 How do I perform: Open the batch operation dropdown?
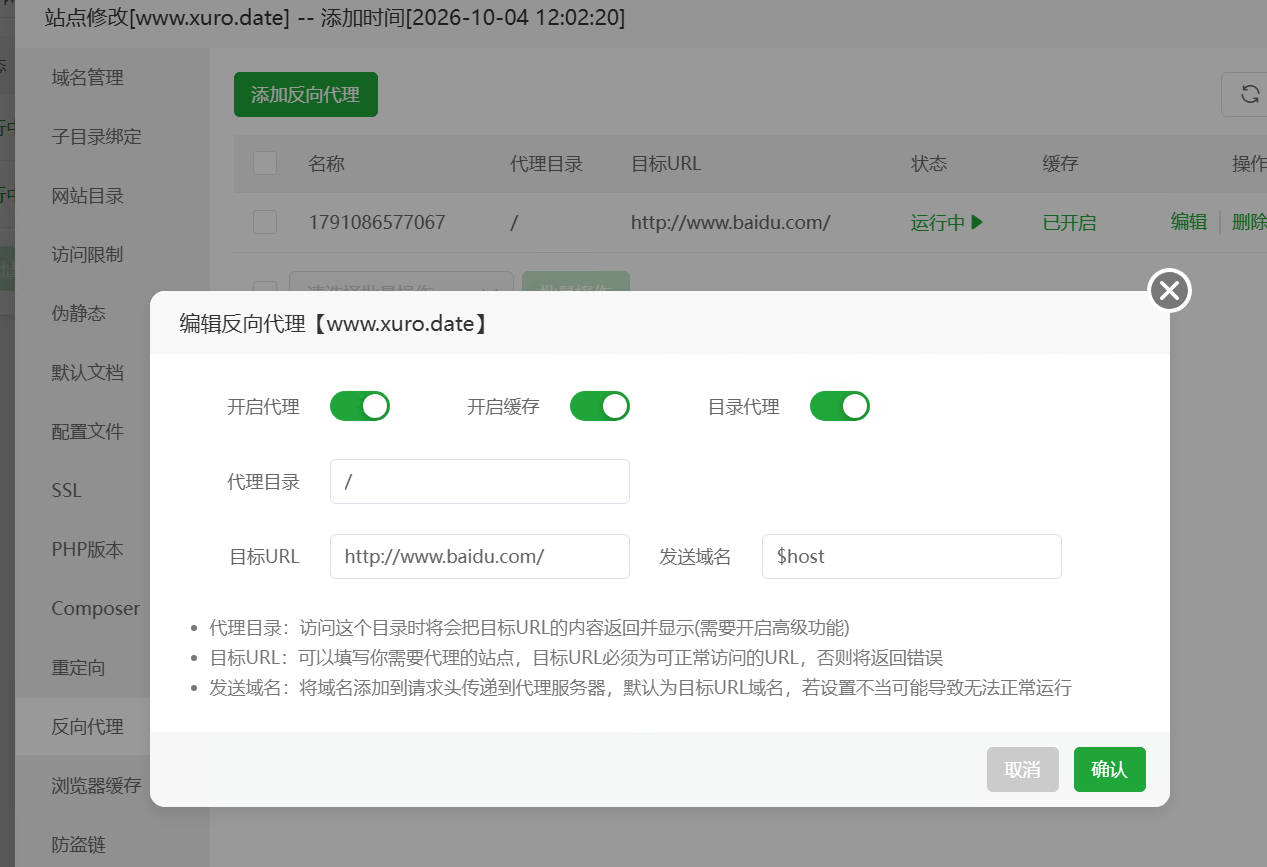(401, 287)
